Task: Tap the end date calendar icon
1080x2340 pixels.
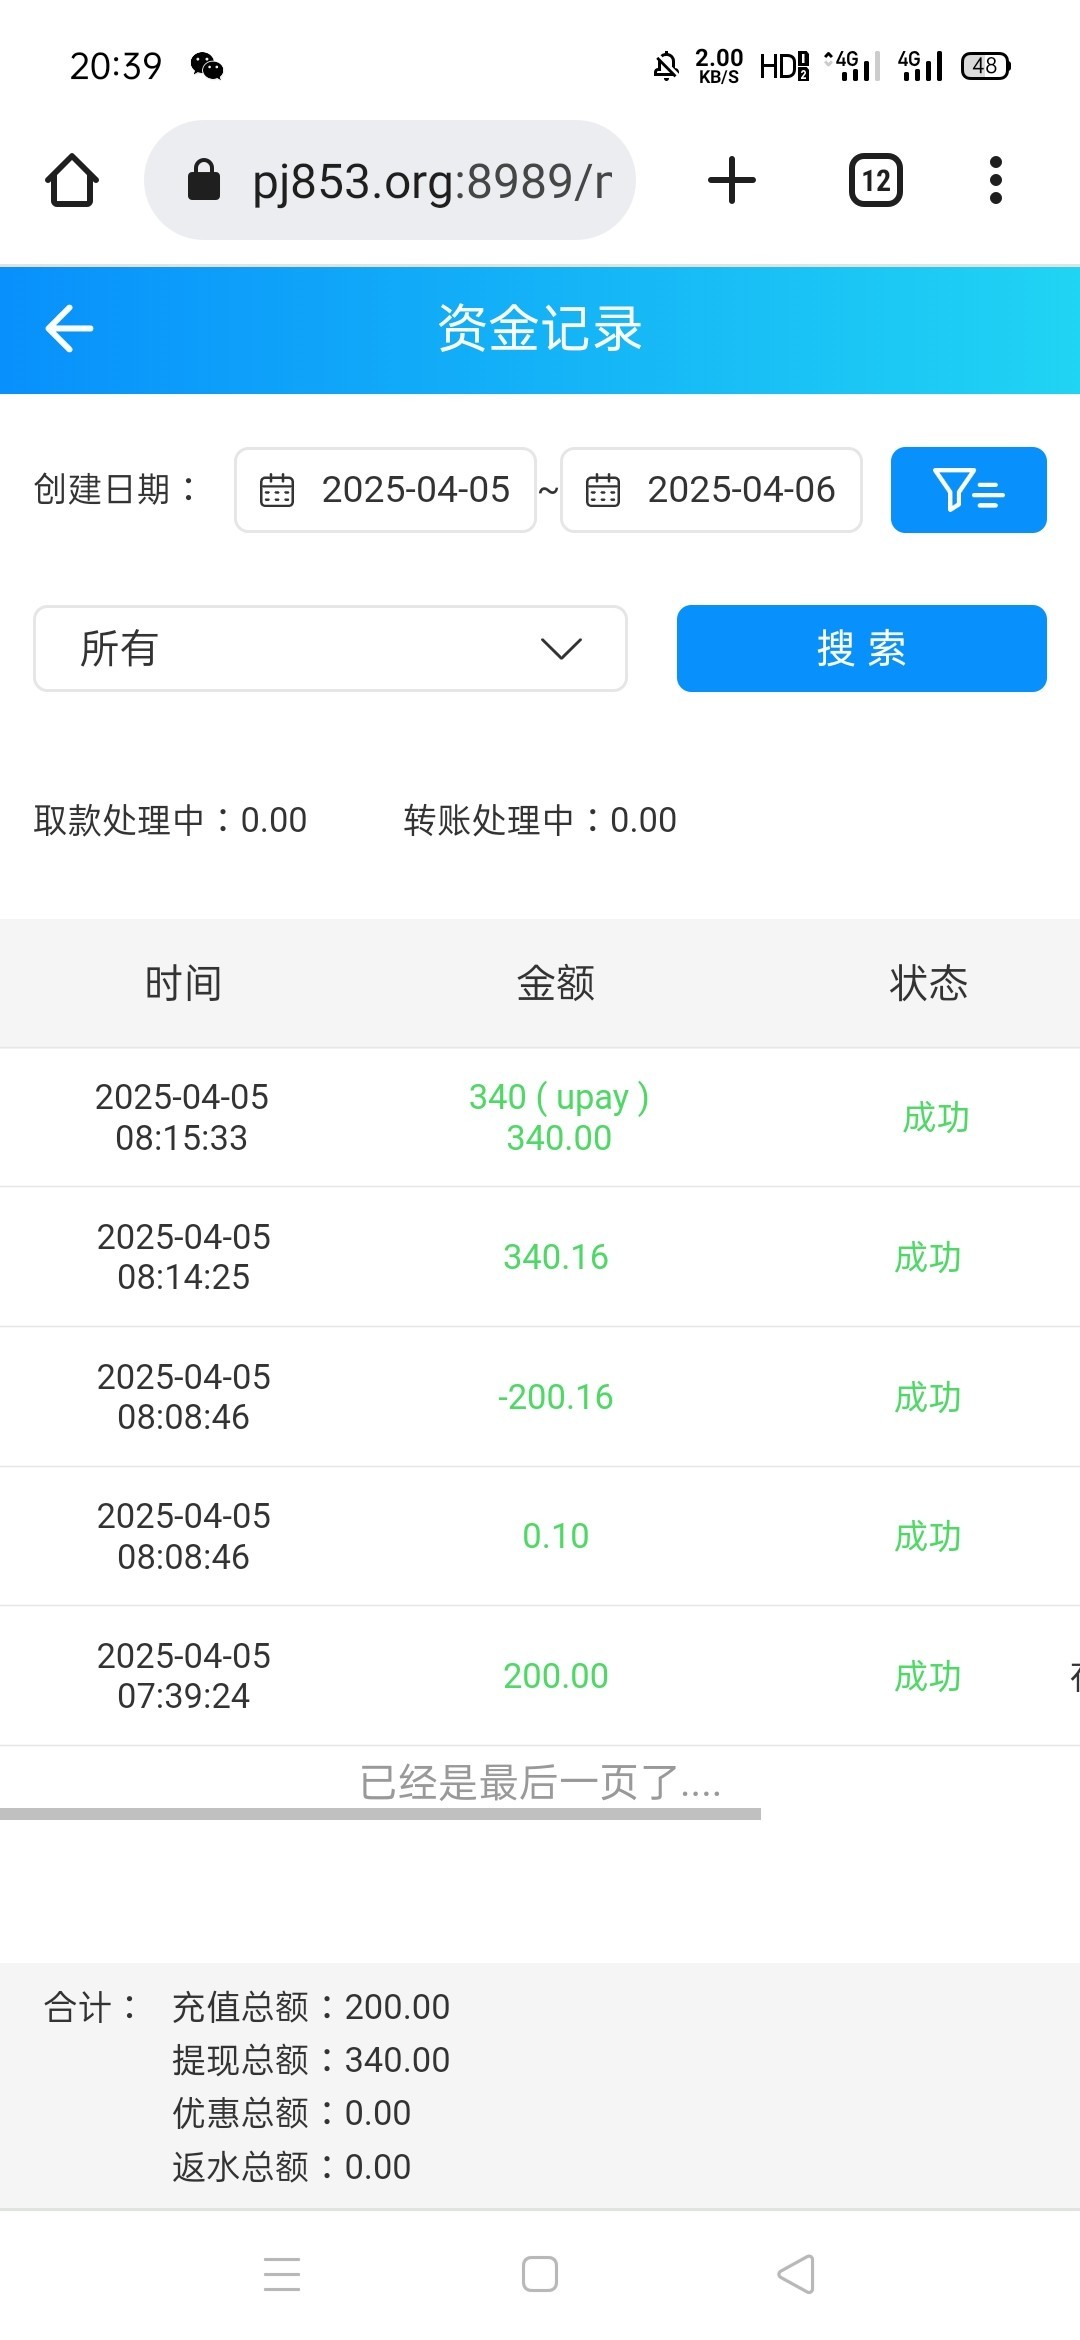Action: pyautogui.click(x=603, y=491)
